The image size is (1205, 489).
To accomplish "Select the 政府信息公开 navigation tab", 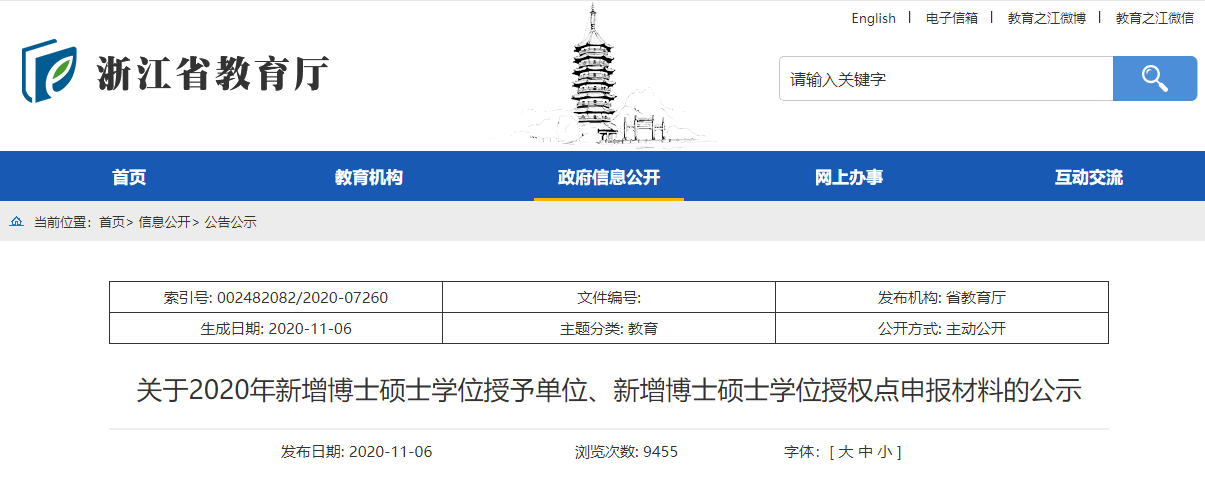I will point(609,178).
